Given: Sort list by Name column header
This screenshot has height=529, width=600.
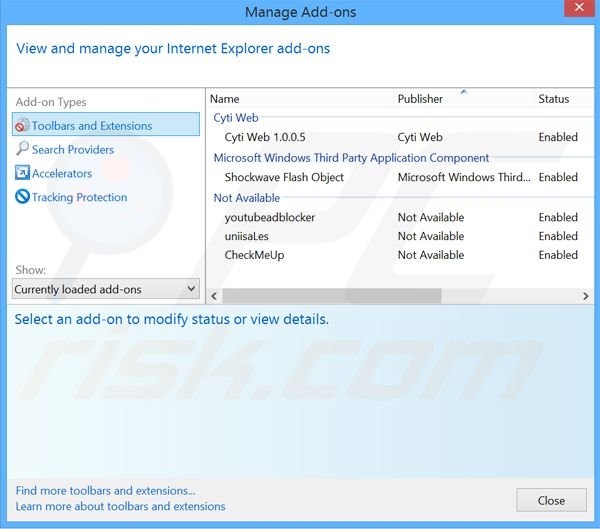Looking at the screenshot, I should [x=225, y=99].
